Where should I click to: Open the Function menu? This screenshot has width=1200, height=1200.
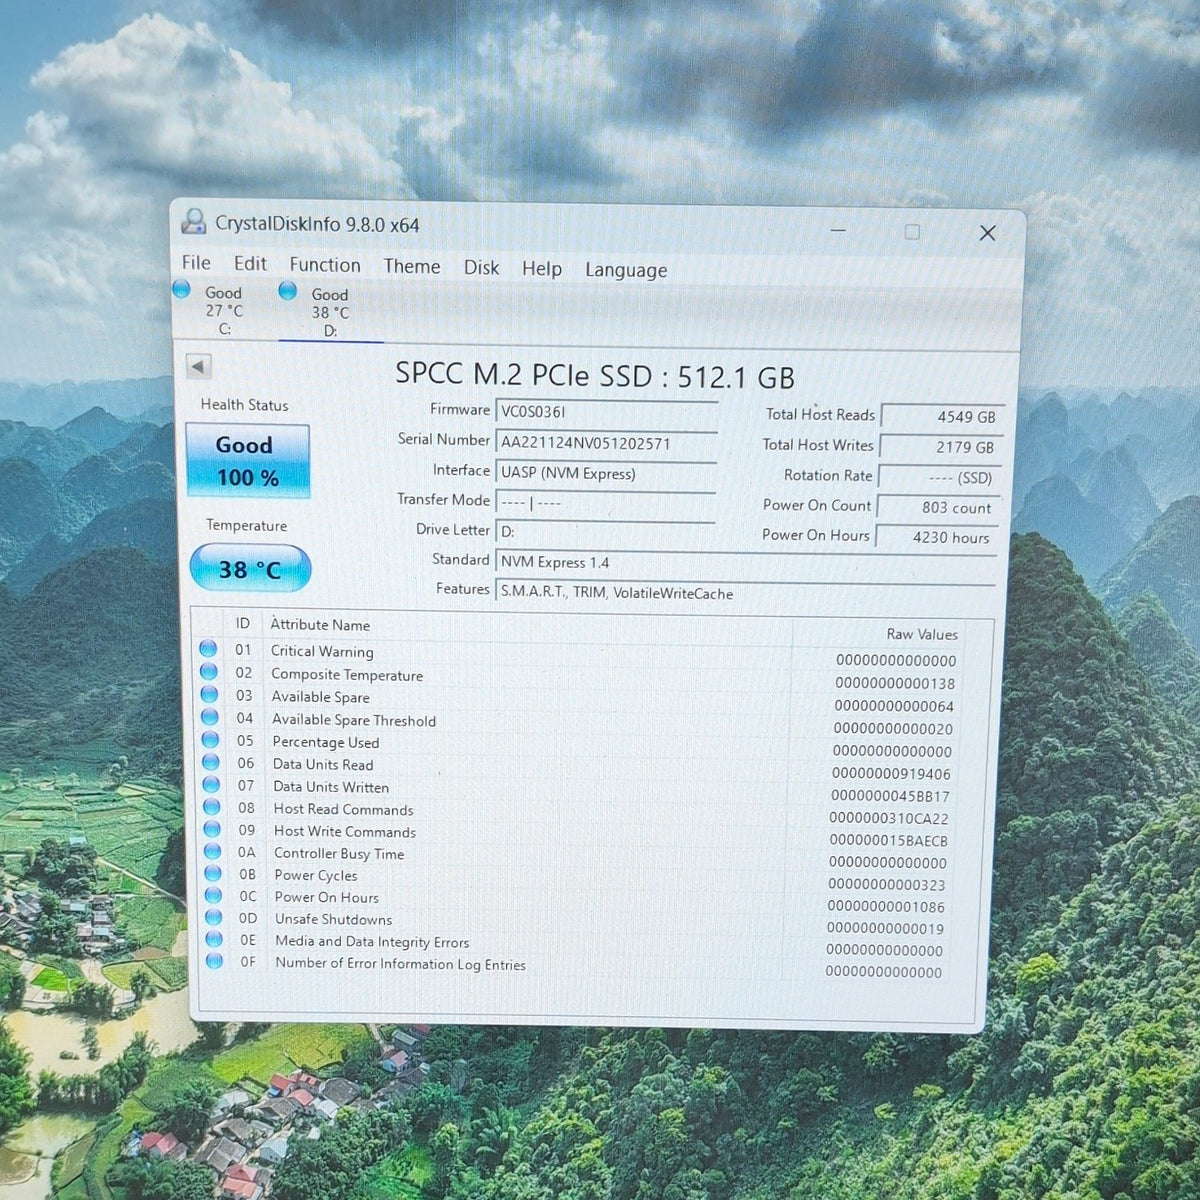click(x=325, y=265)
